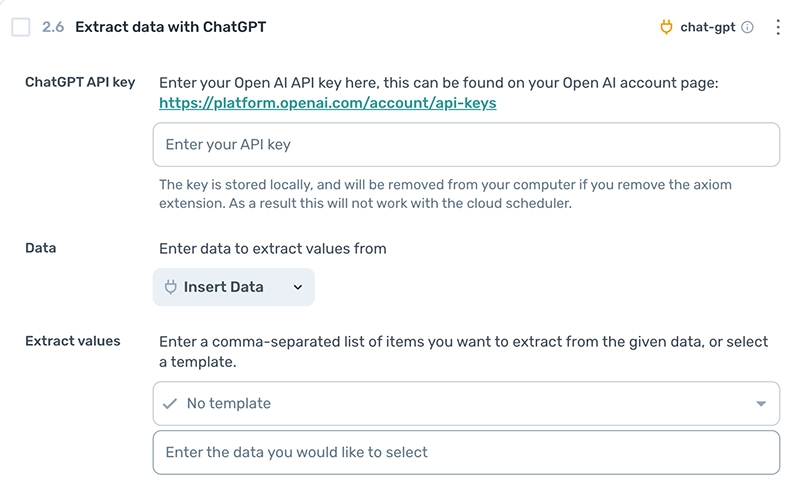
Task: Expand the Insert Data chevron
Action: [x=298, y=288]
